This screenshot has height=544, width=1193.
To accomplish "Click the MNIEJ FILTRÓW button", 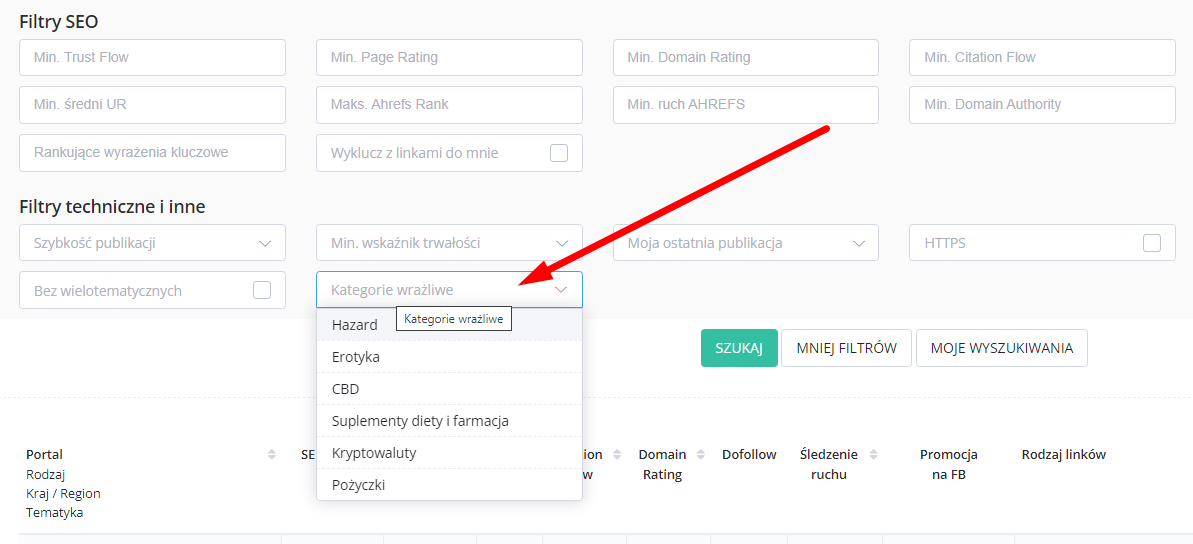I will (846, 348).
